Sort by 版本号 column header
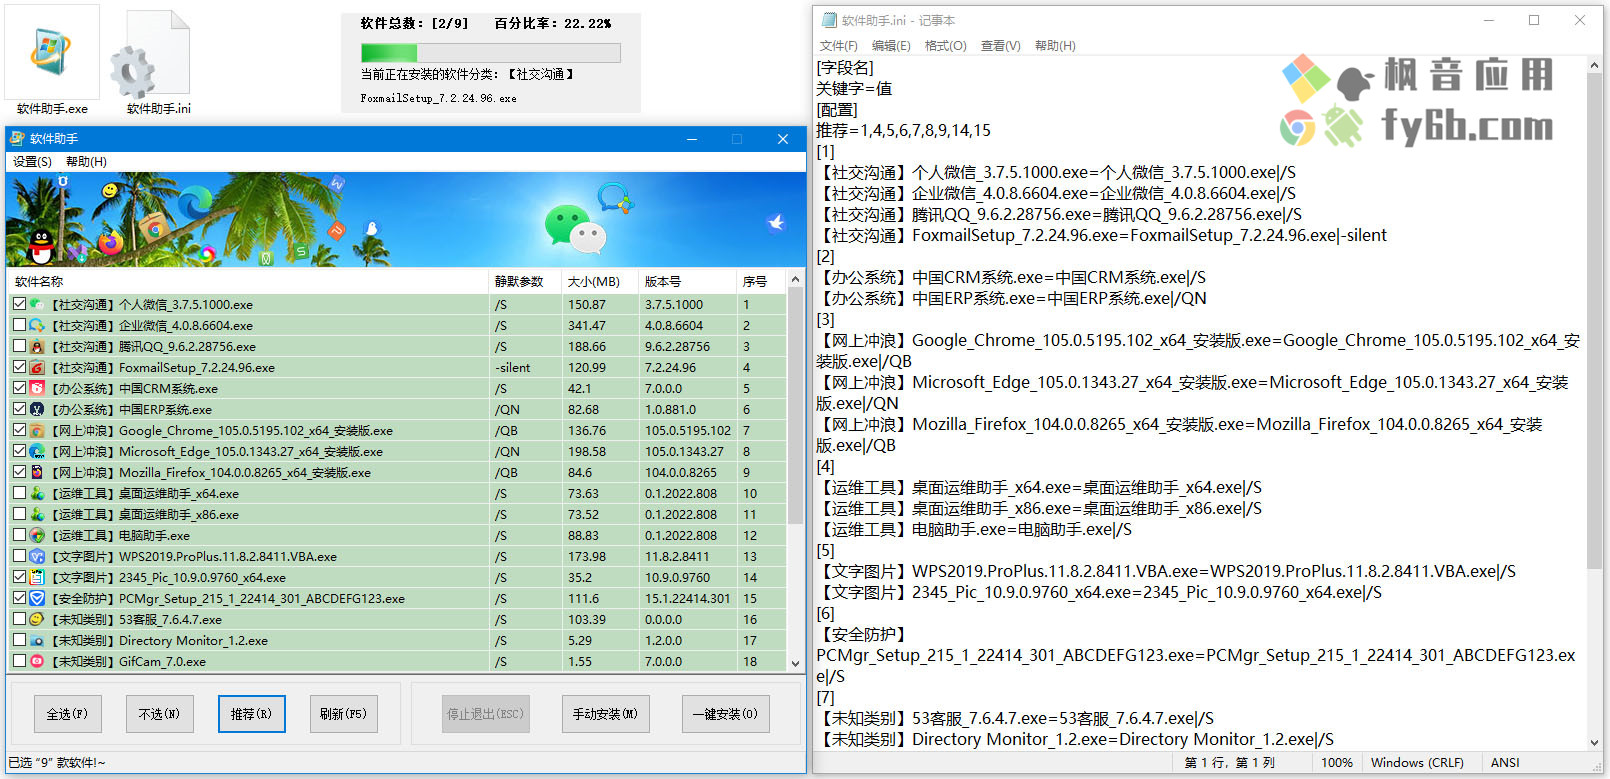The image size is (1610, 779). [688, 281]
